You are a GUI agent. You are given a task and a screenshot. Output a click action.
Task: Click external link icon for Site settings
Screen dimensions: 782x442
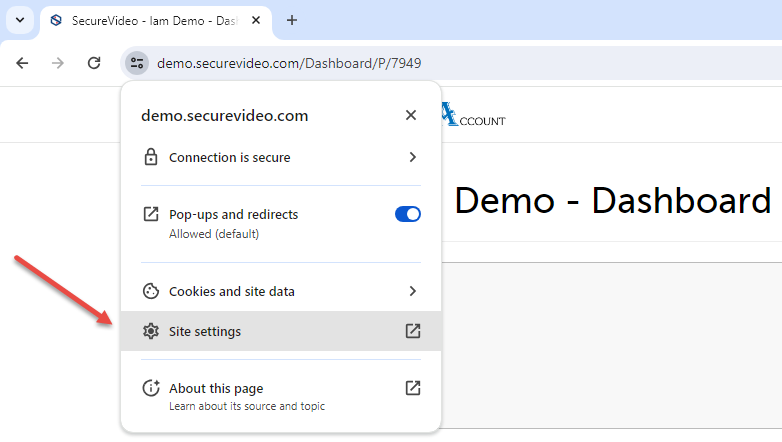click(412, 331)
